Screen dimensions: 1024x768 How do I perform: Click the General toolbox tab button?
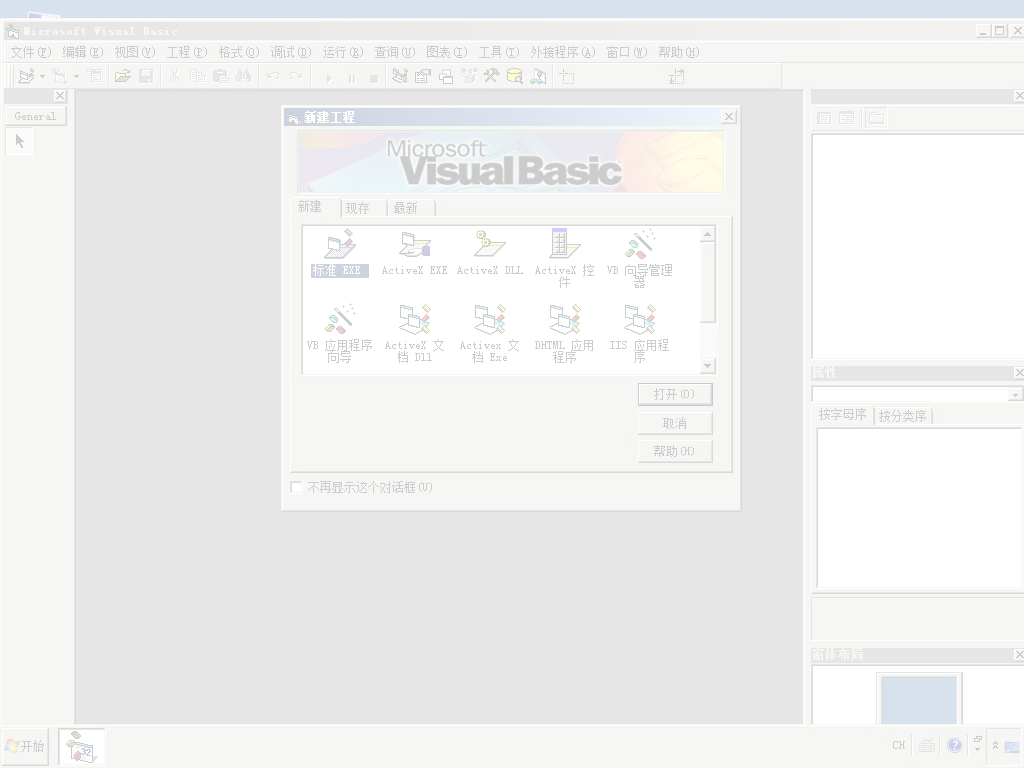35,116
